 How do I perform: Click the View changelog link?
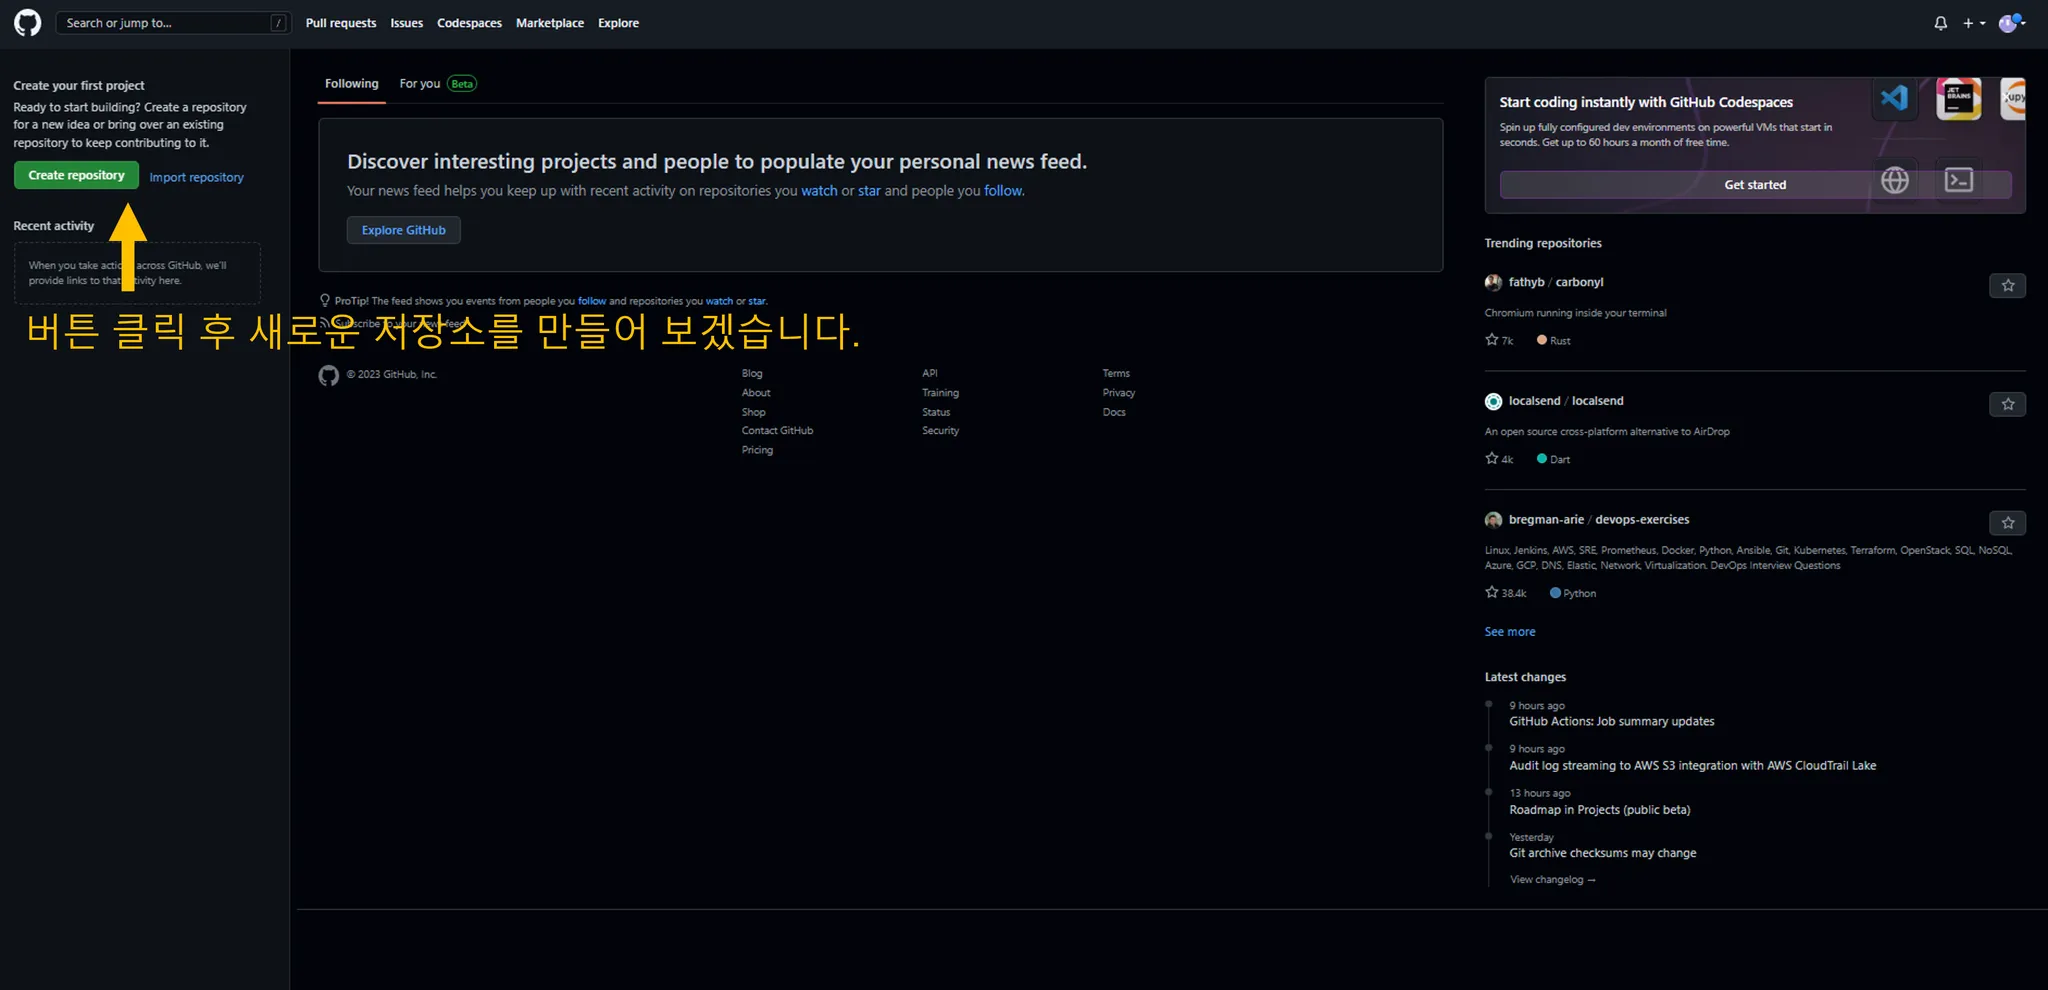1552,880
